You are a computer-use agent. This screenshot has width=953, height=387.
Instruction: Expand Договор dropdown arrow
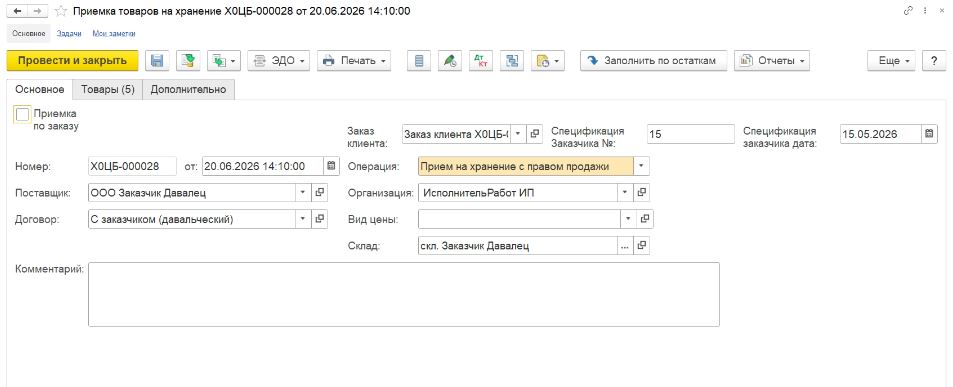point(304,219)
